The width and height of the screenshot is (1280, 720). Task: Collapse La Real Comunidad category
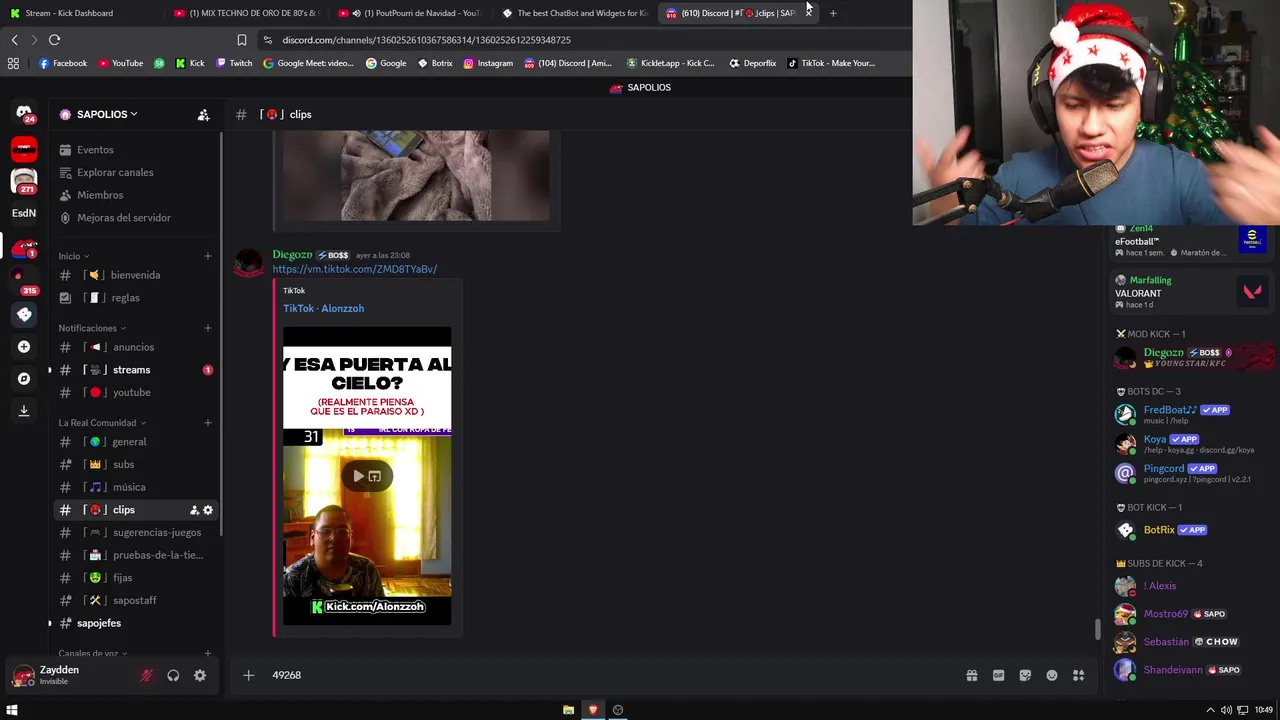click(x=102, y=423)
